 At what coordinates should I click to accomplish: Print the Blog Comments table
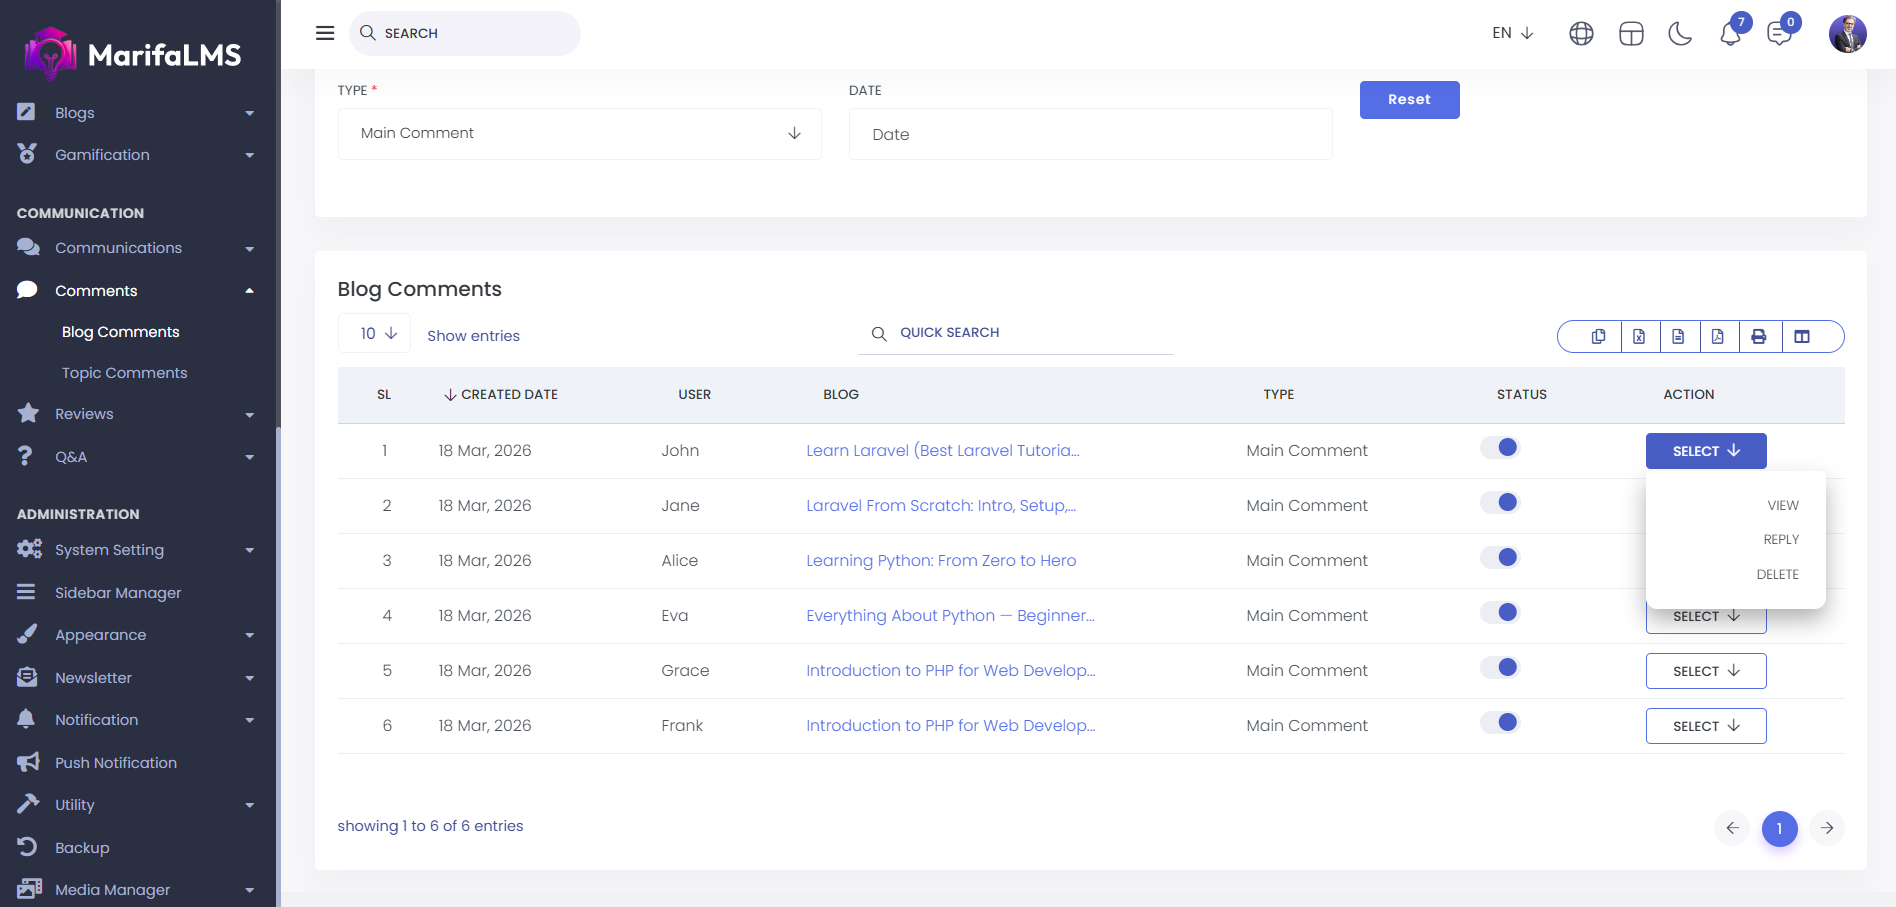coord(1759,337)
